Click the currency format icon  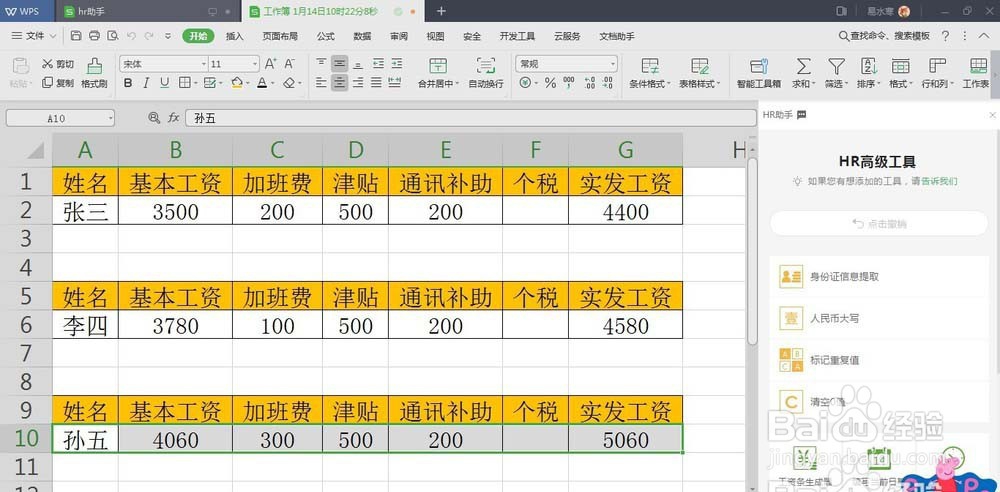click(x=525, y=83)
